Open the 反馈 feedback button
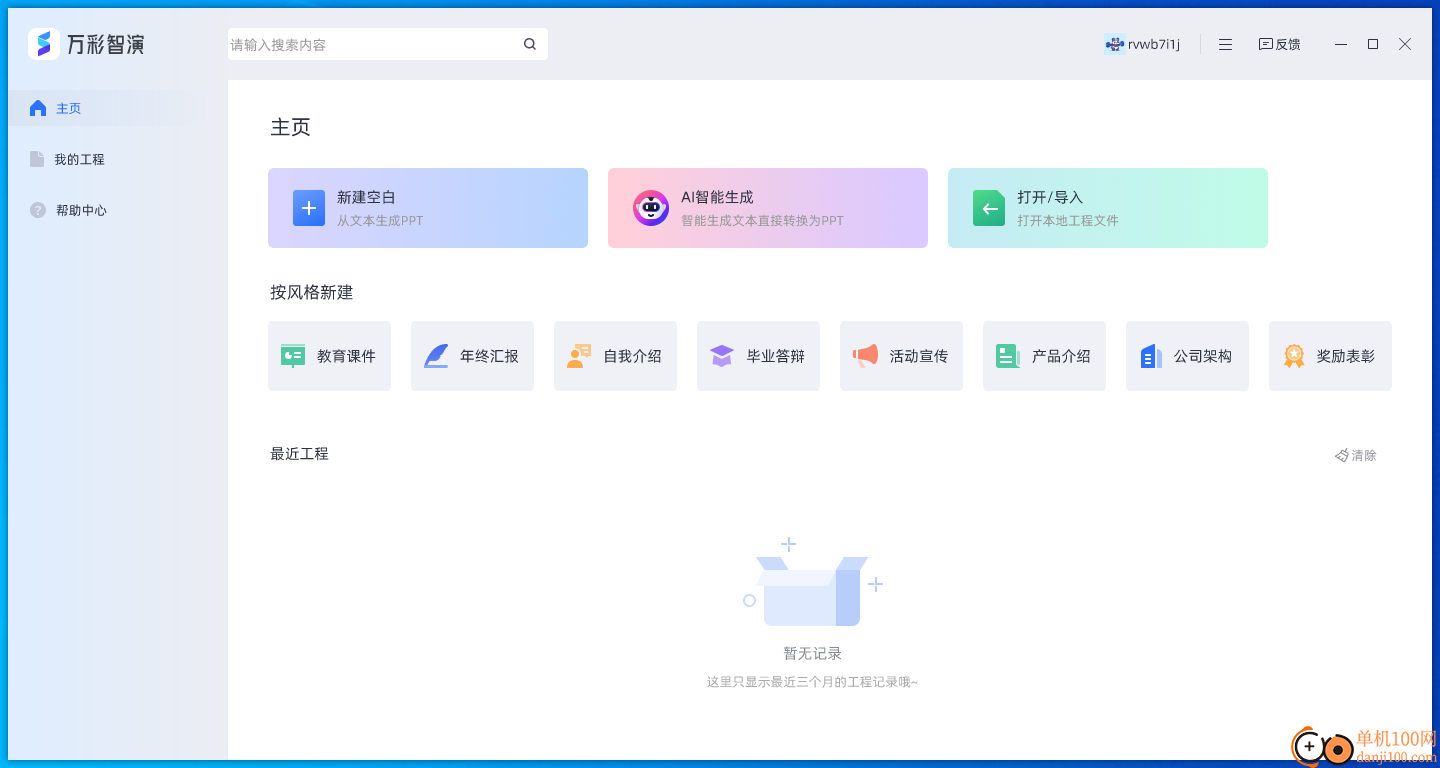The width and height of the screenshot is (1440, 768). [x=1279, y=44]
